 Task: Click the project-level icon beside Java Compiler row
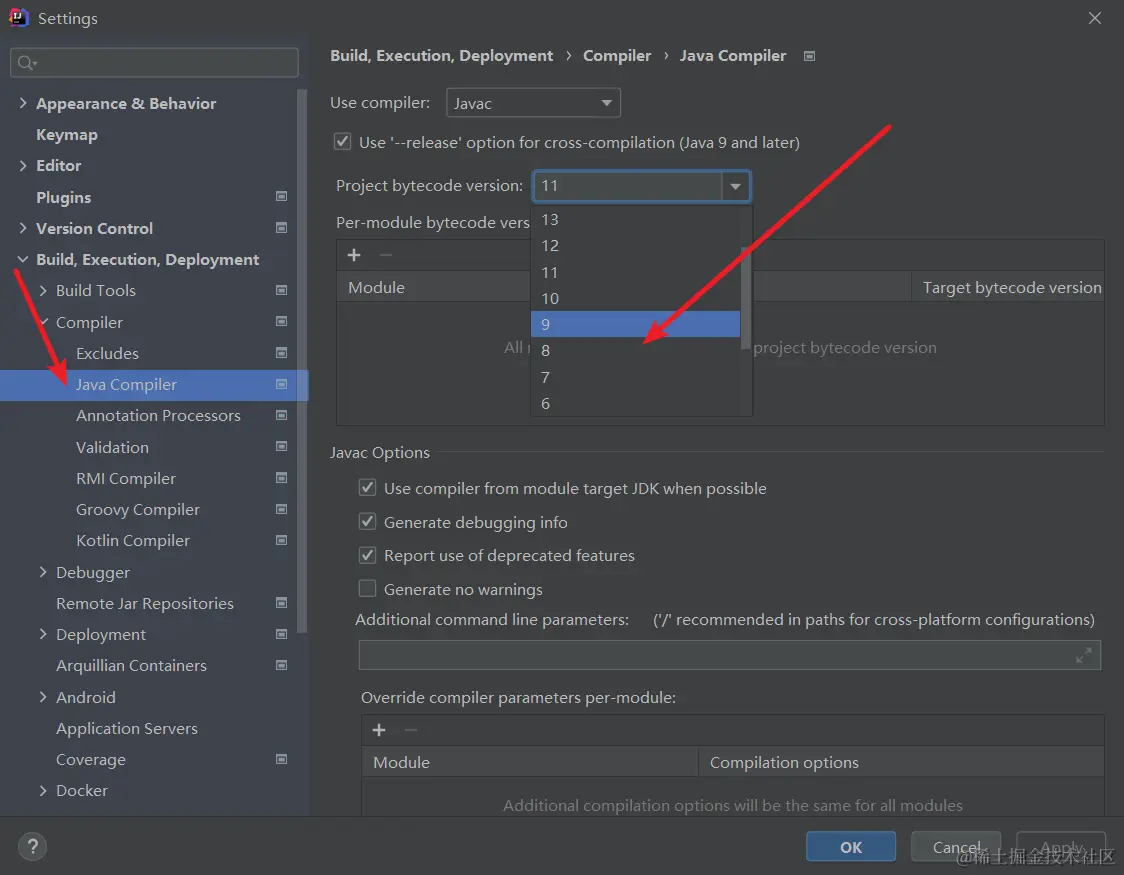tap(282, 384)
